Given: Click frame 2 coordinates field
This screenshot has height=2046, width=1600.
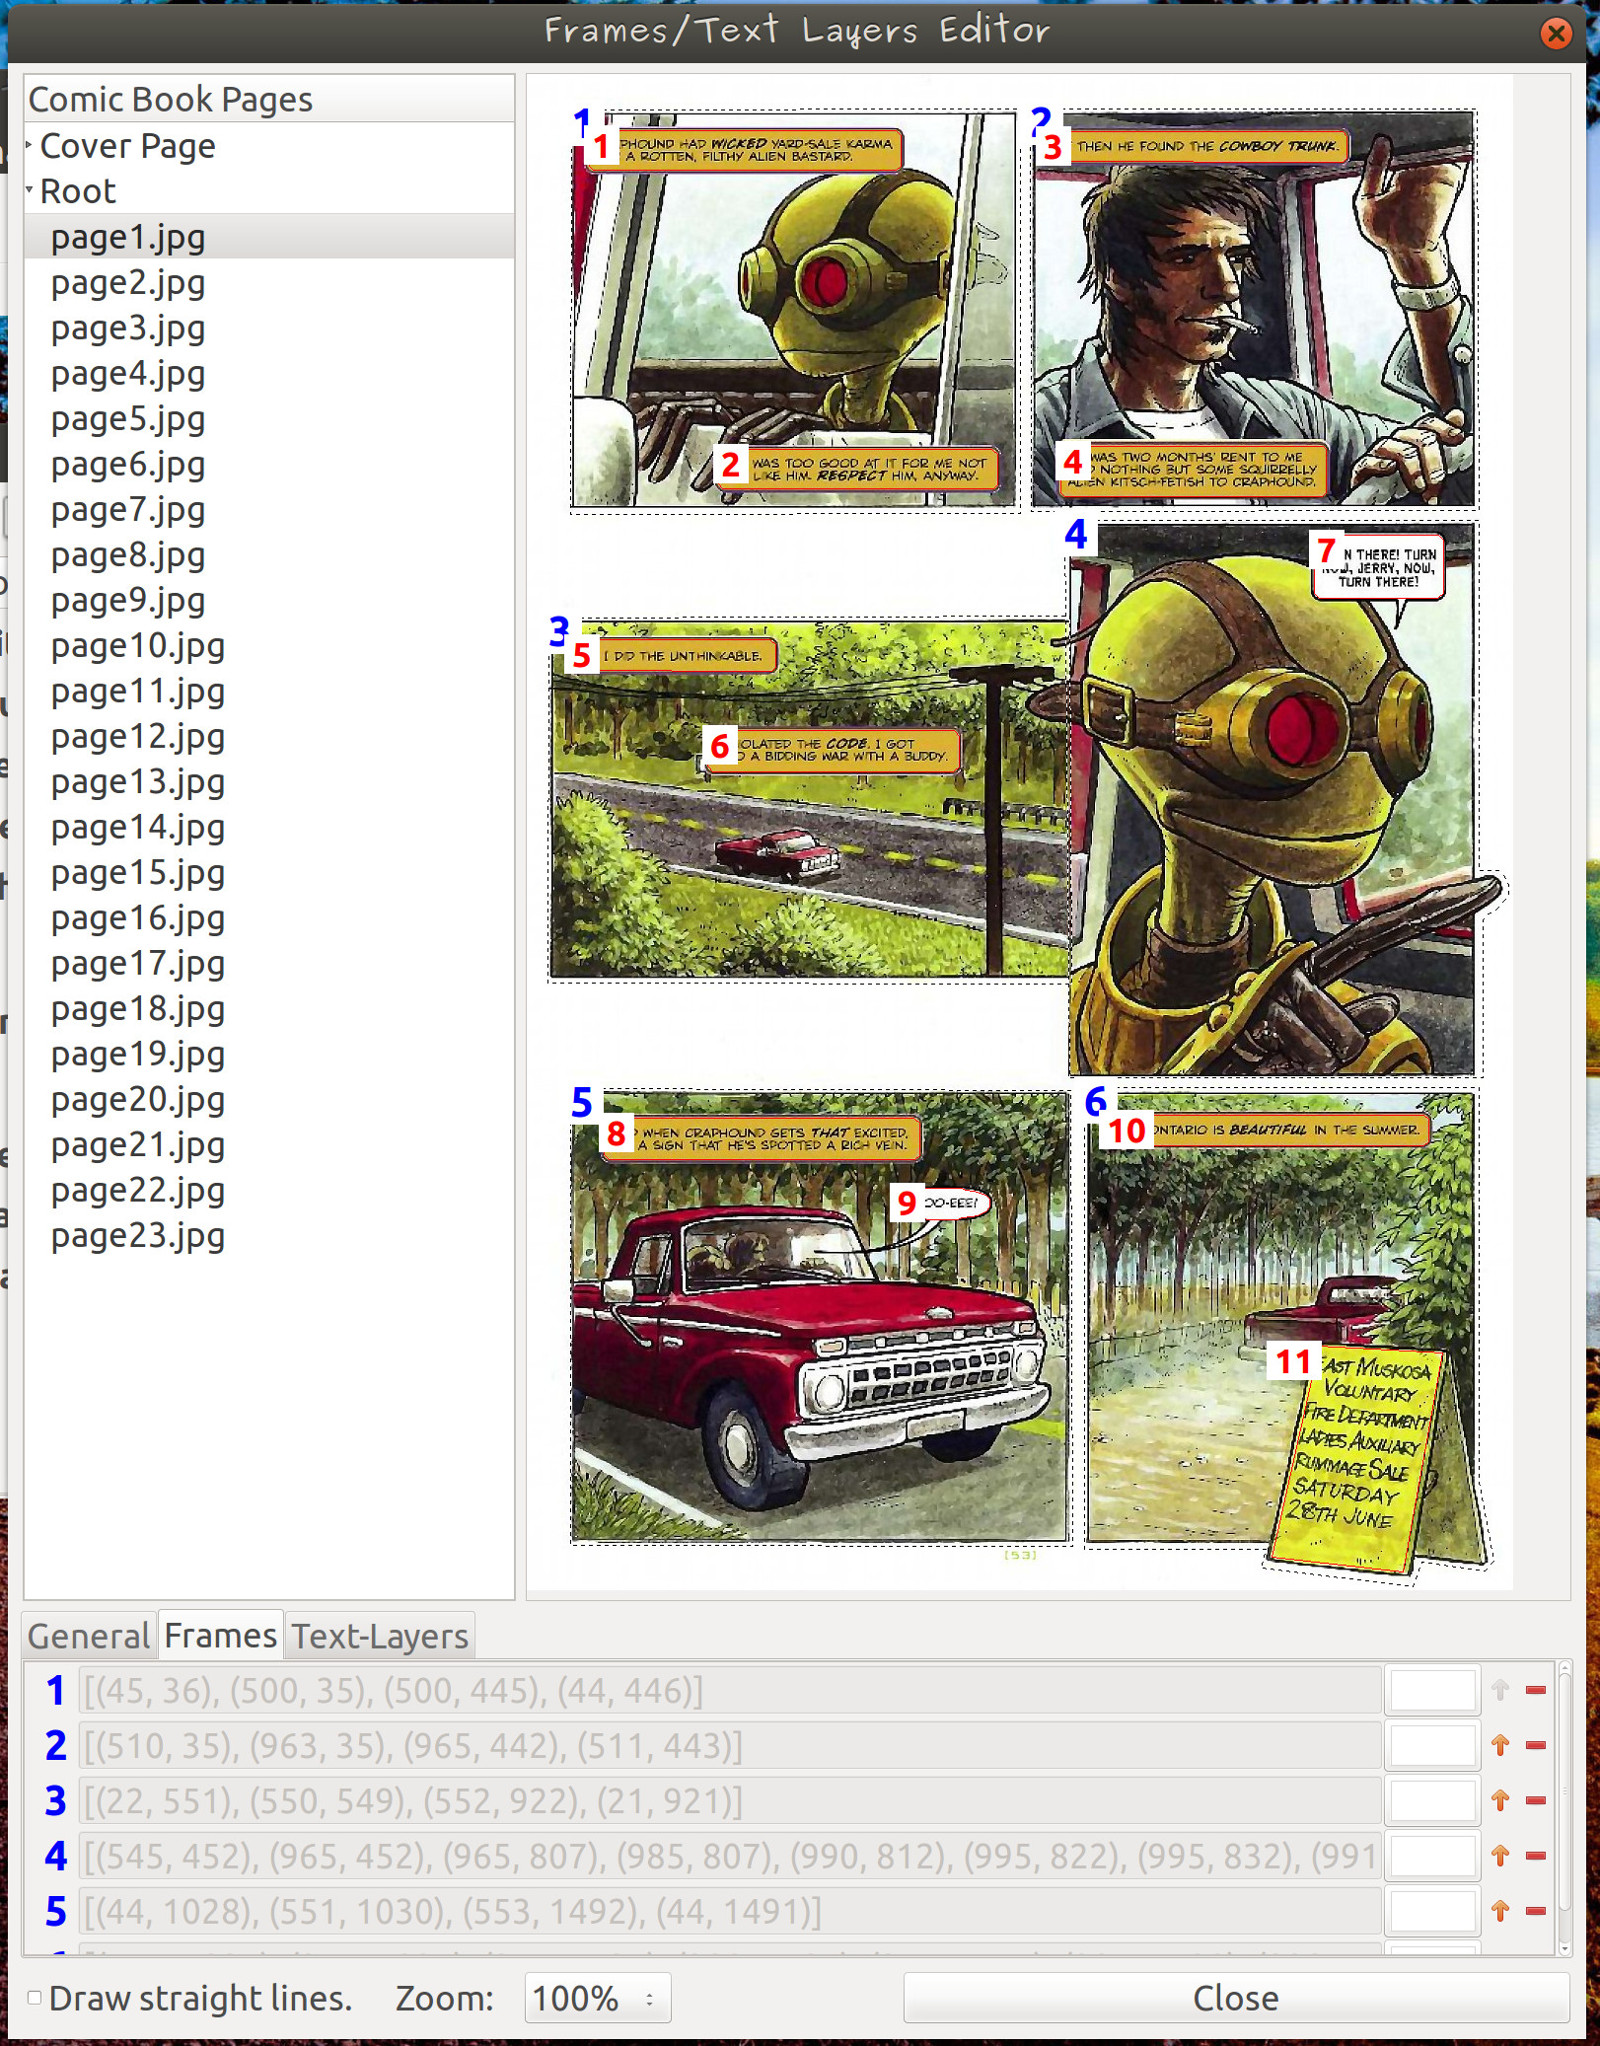Looking at the screenshot, I should (x=730, y=1745).
